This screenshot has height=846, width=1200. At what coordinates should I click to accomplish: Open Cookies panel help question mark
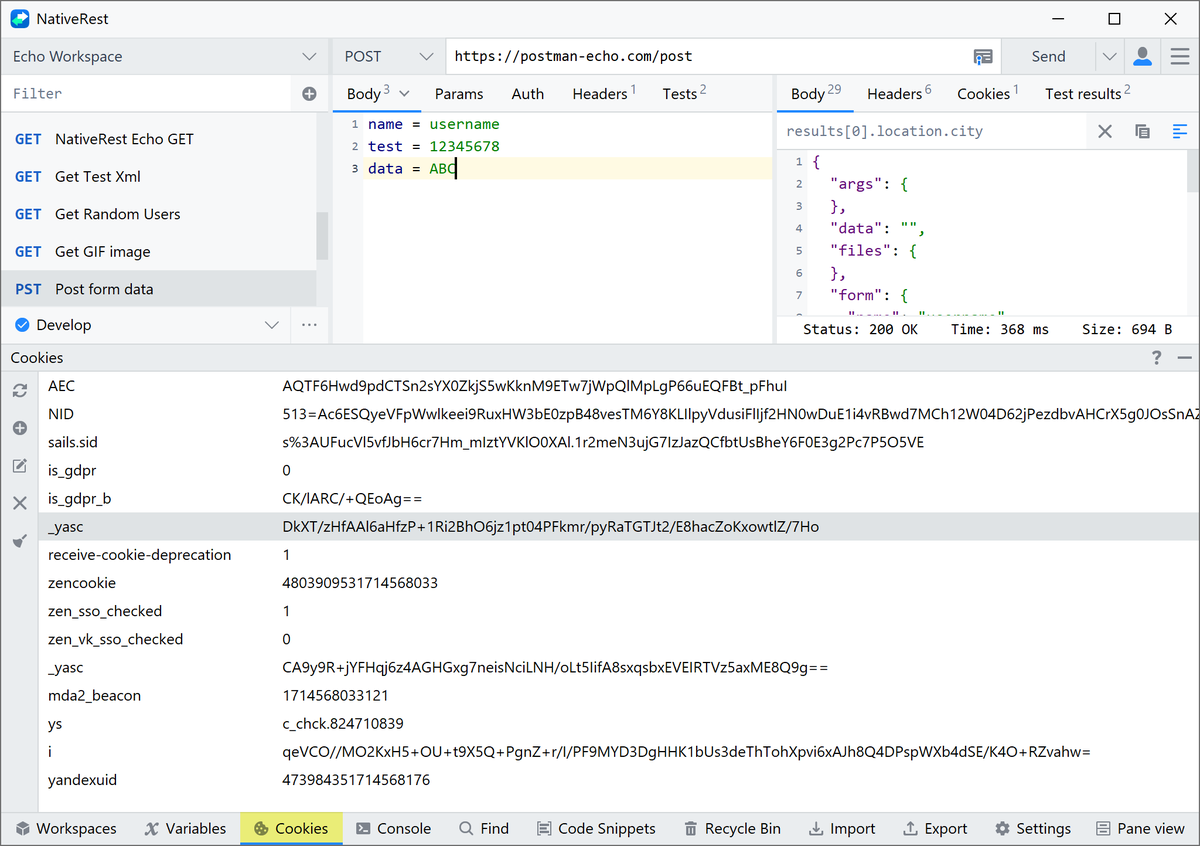coord(1157,358)
